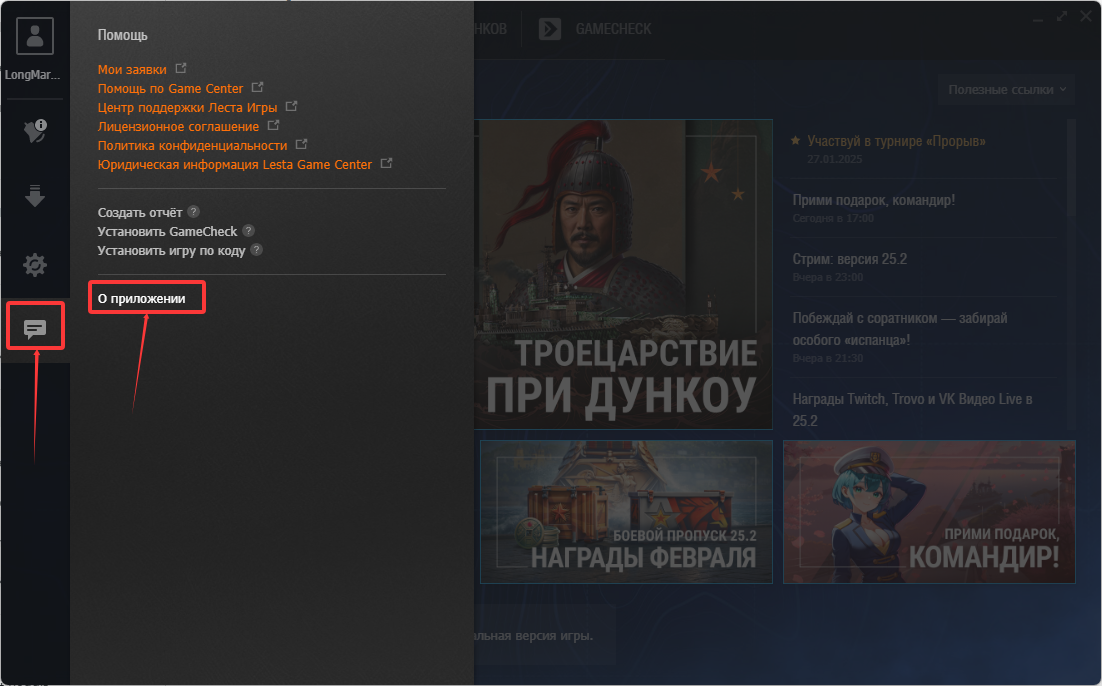Click external icon beside Юридическая информация Lesta Game Center
1102x686 pixels.
point(386,163)
